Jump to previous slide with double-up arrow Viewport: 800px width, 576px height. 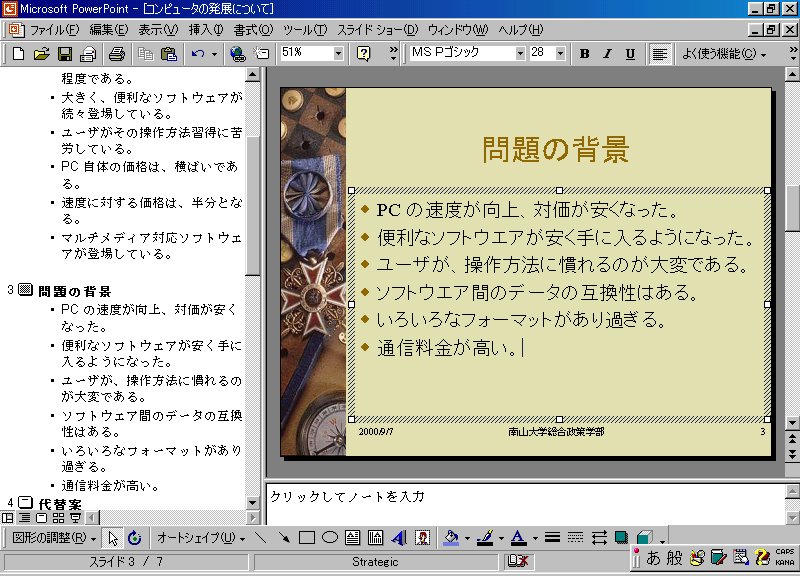pyautogui.click(x=792, y=438)
